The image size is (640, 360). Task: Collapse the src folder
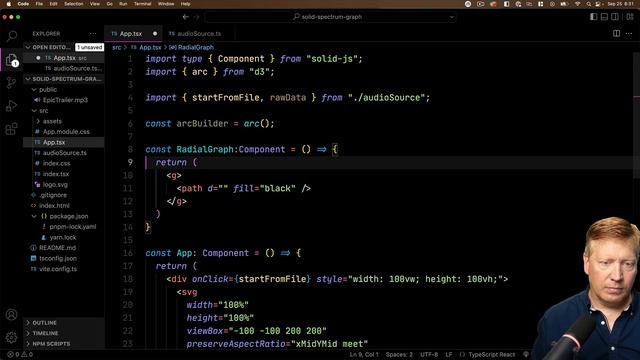[x=34, y=111]
